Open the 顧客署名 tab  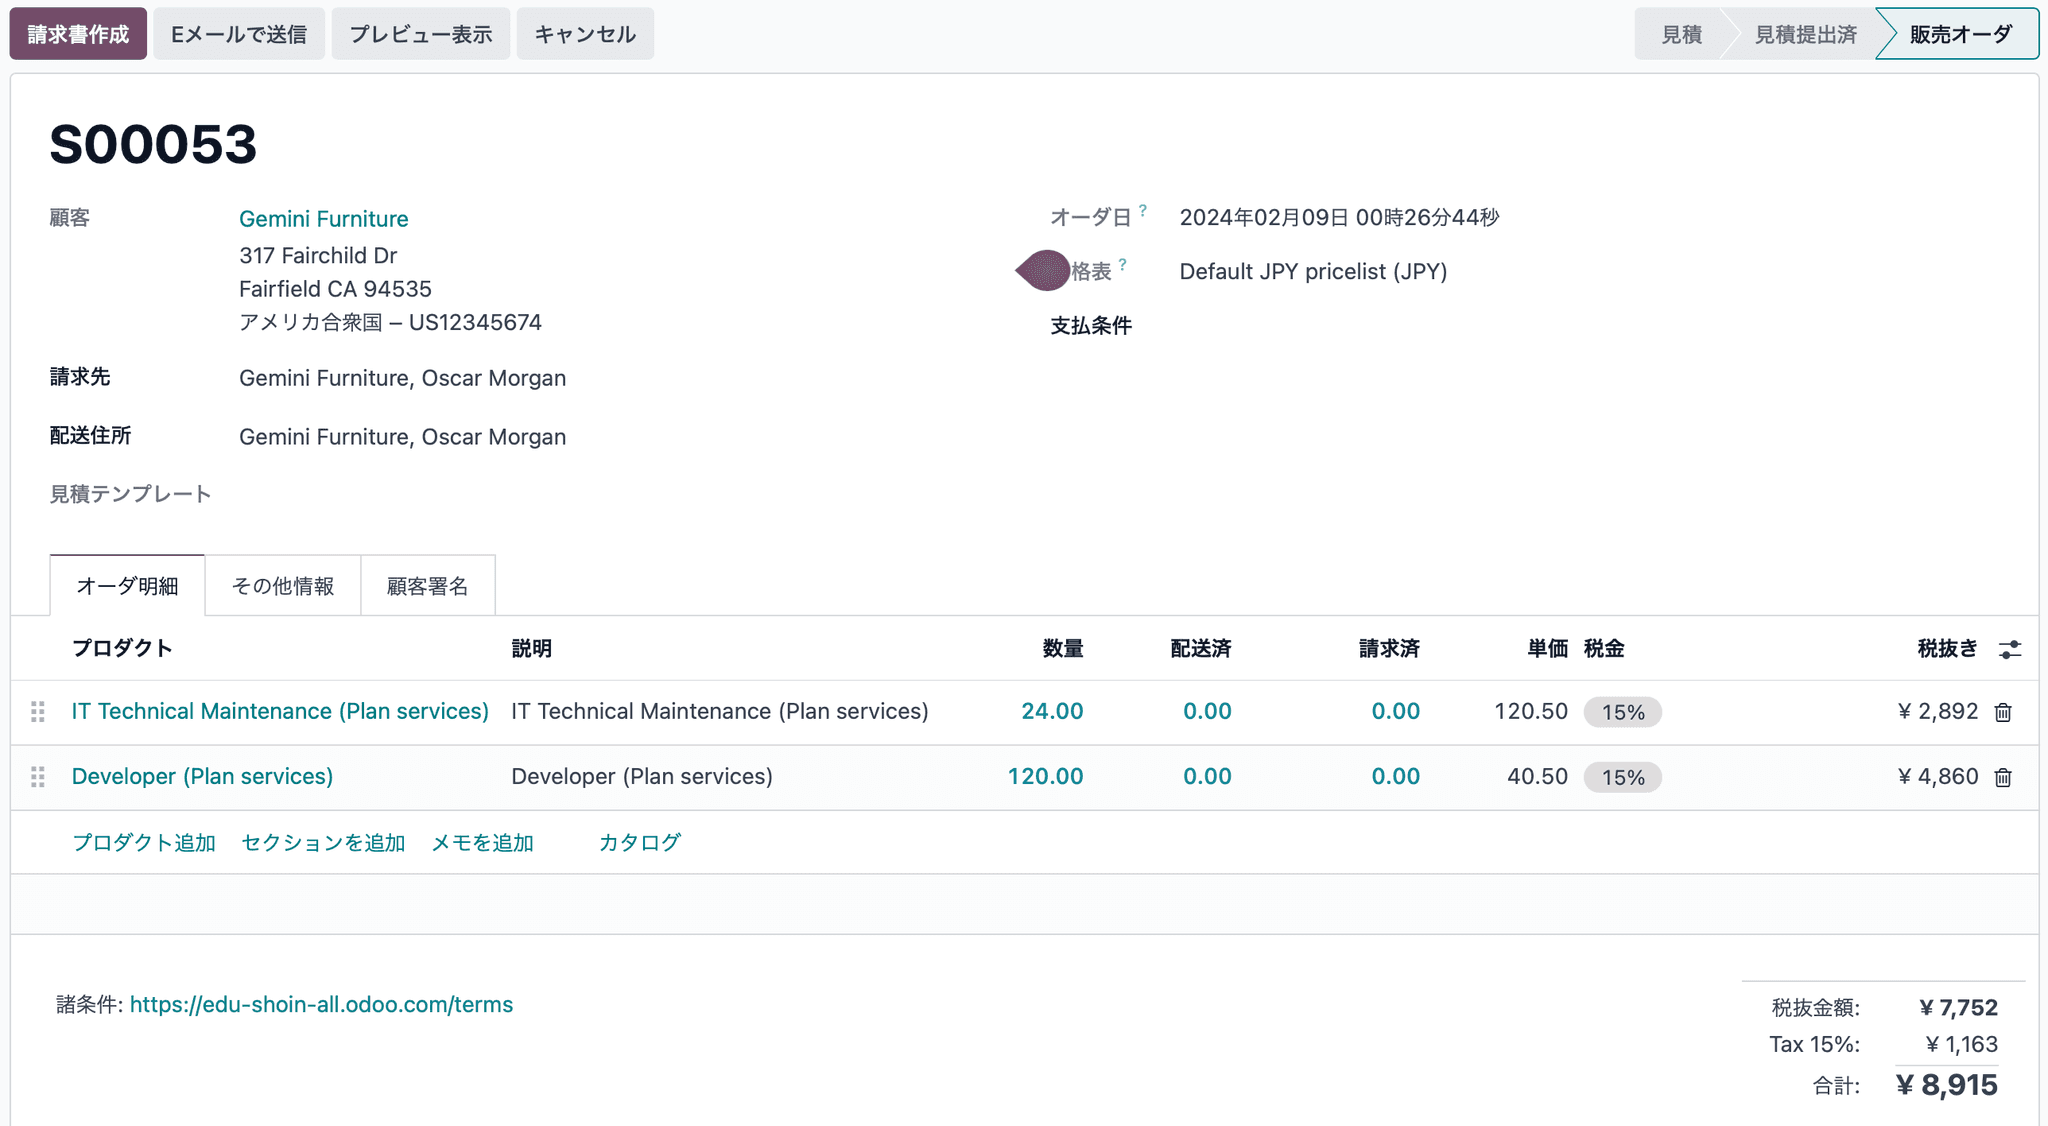point(427,586)
